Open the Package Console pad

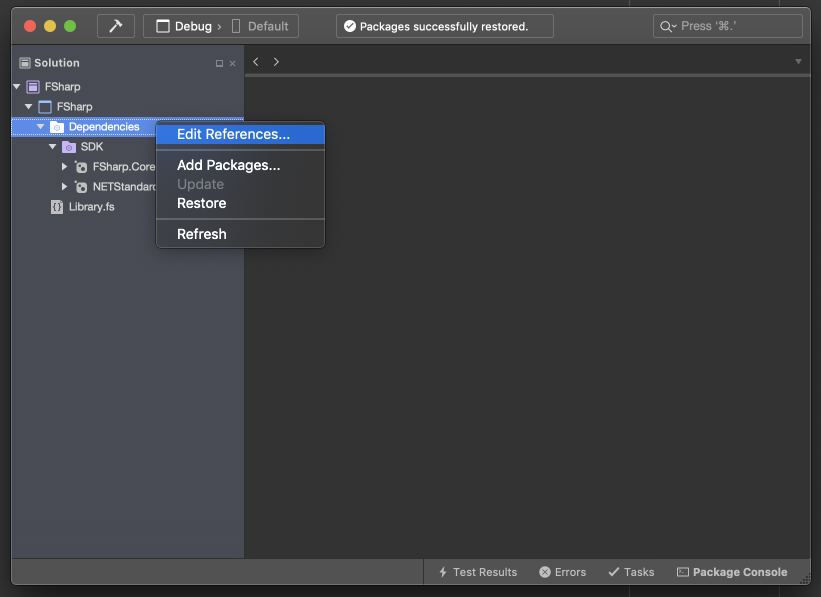(732, 572)
